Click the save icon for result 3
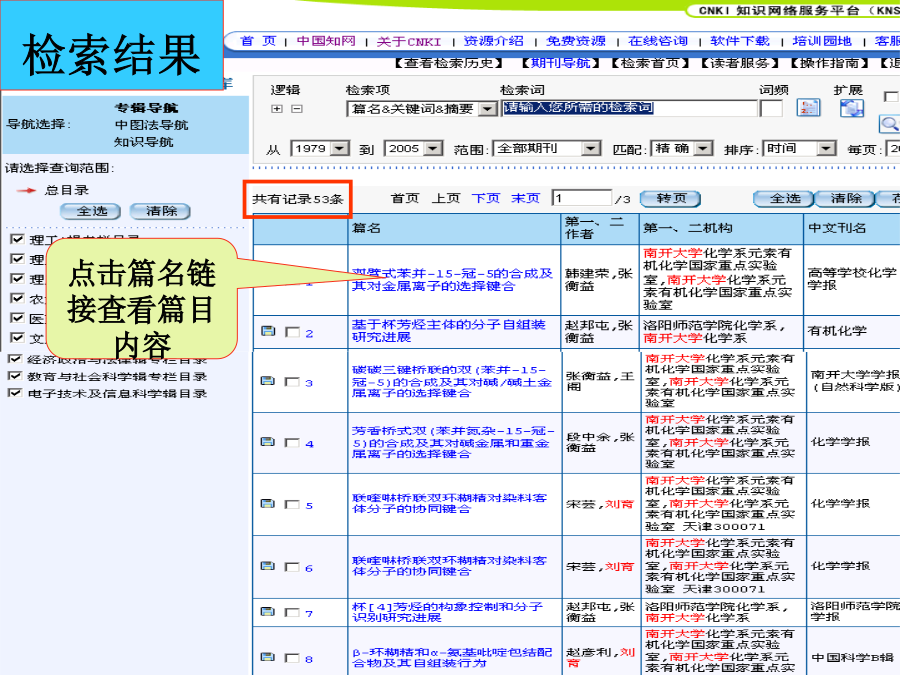Viewport: 900px width, 675px height. tap(268, 381)
